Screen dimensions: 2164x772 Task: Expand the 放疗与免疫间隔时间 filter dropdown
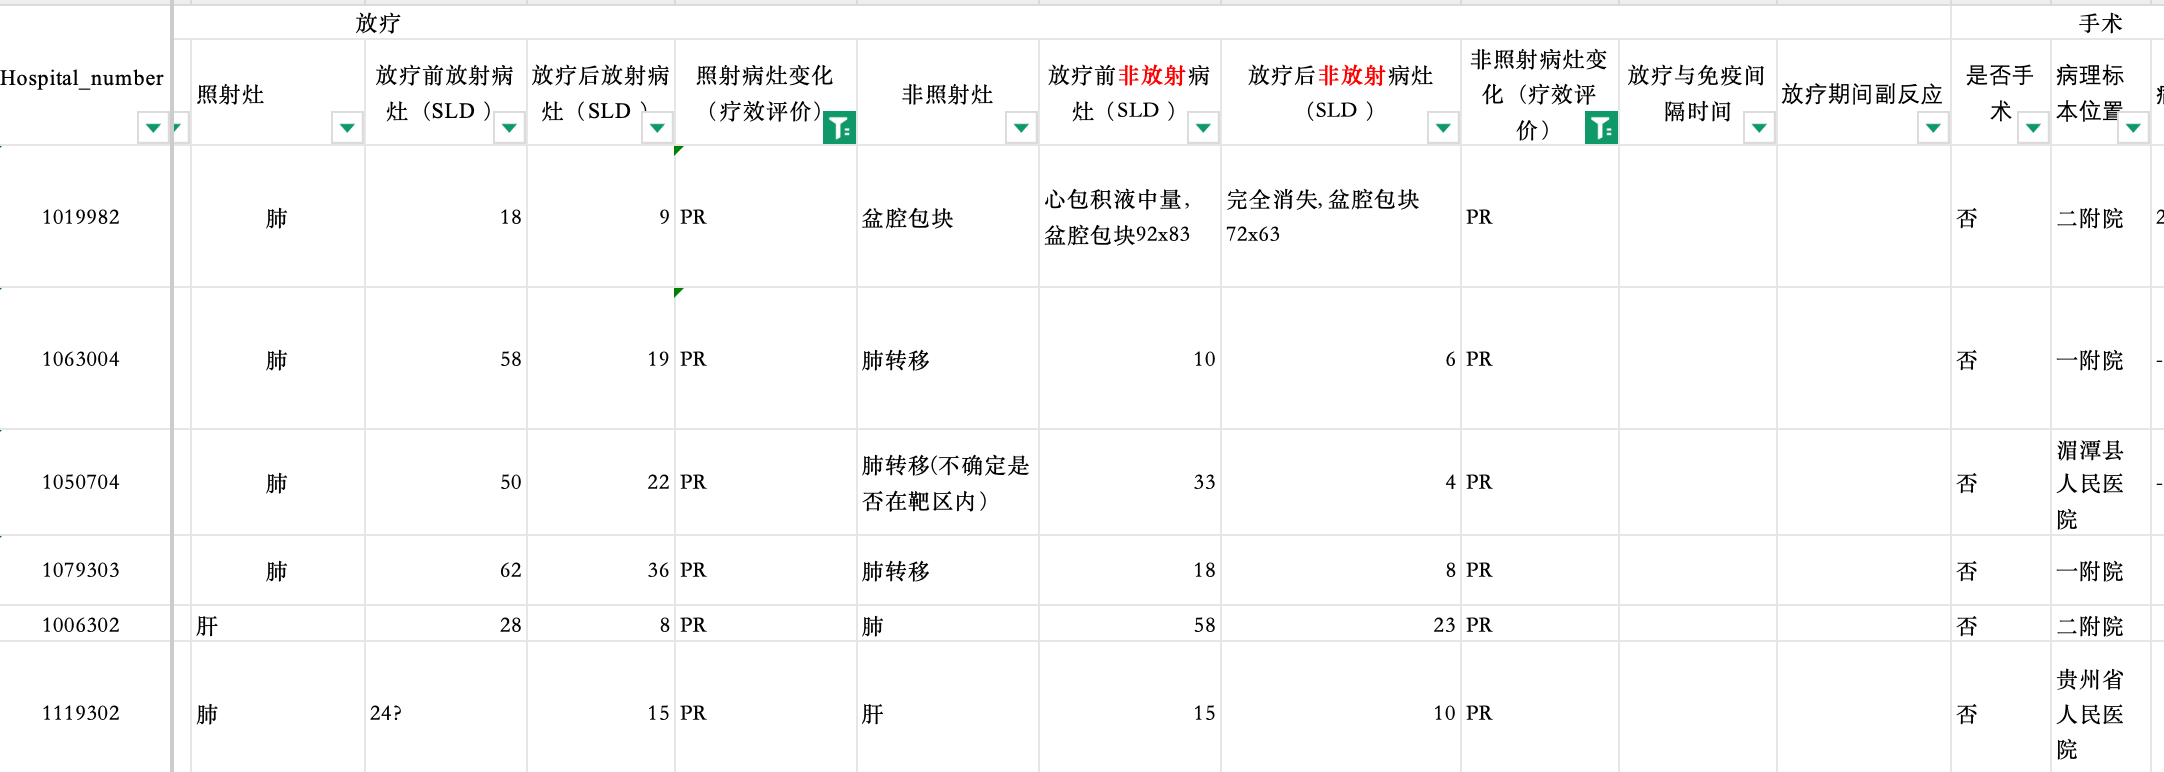[x=1758, y=128]
